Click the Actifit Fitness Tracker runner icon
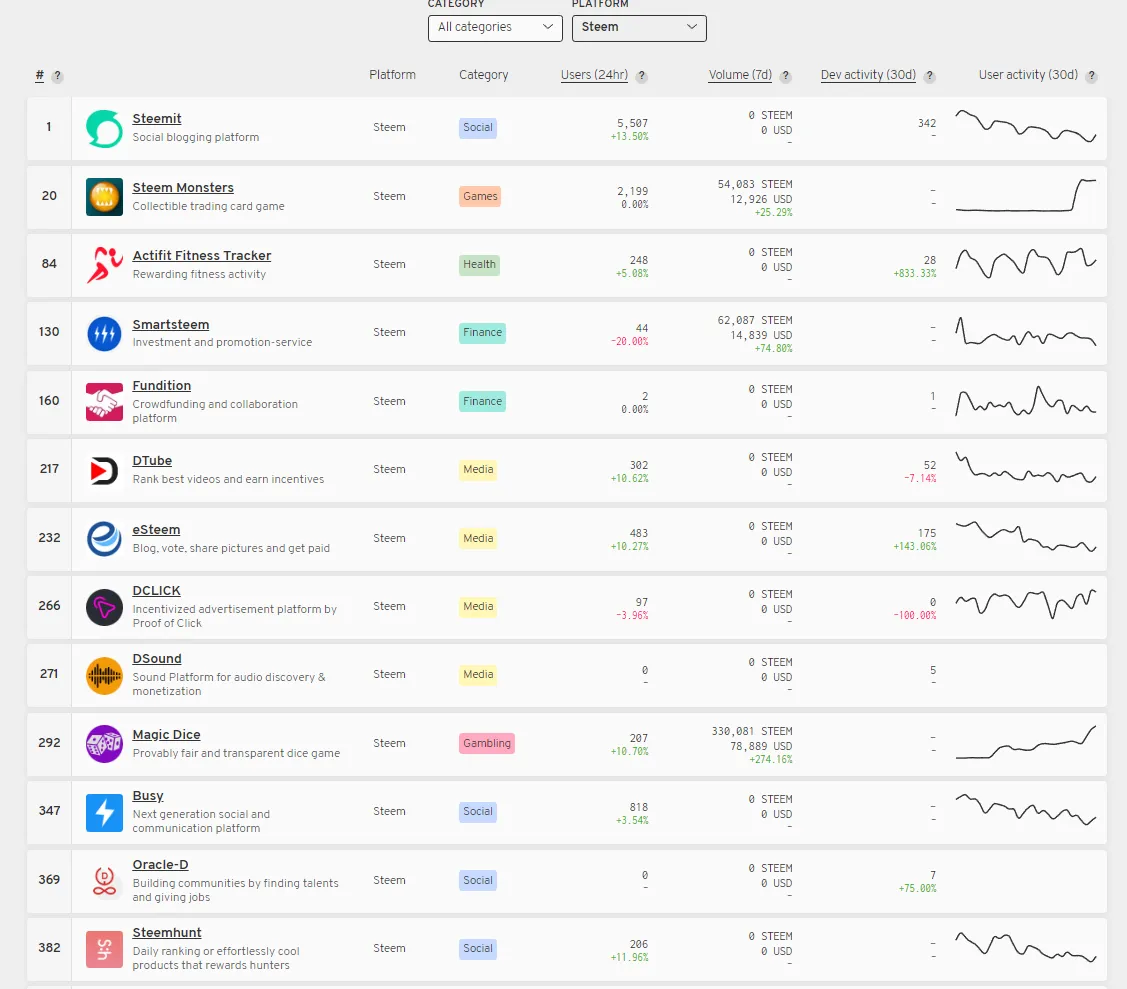Image resolution: width=1127 pixels, height=989 pixels. click(x=104, y=264)
